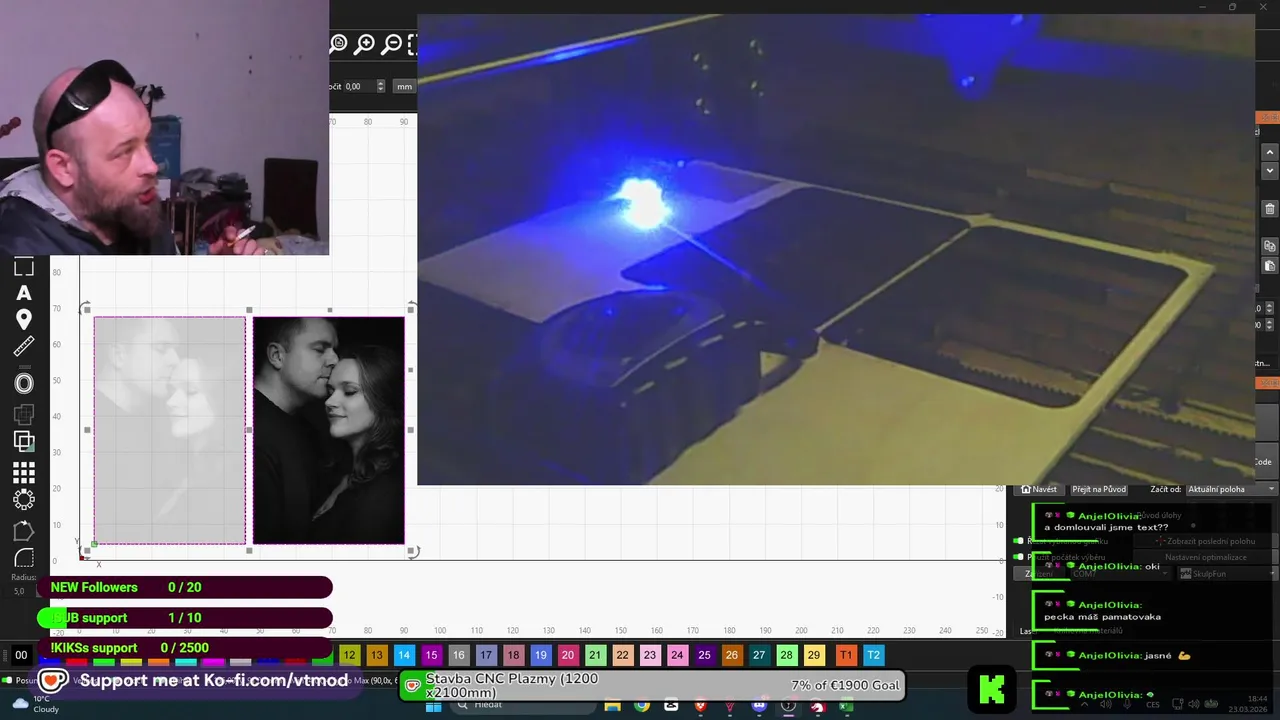The width and height of the screenshot is (1280, 720).
Task: Open Excel from the taskbar
Action: [845, 706]
